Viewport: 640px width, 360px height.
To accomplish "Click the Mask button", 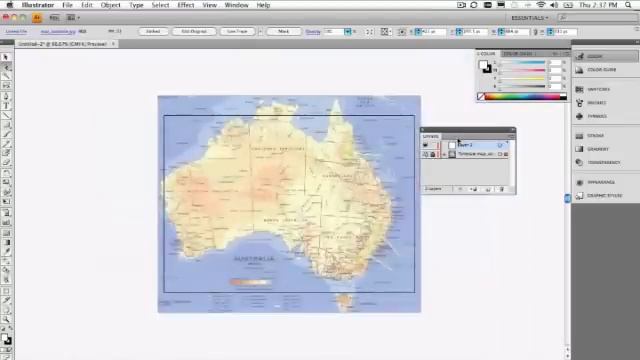I will tap(284, 31).
